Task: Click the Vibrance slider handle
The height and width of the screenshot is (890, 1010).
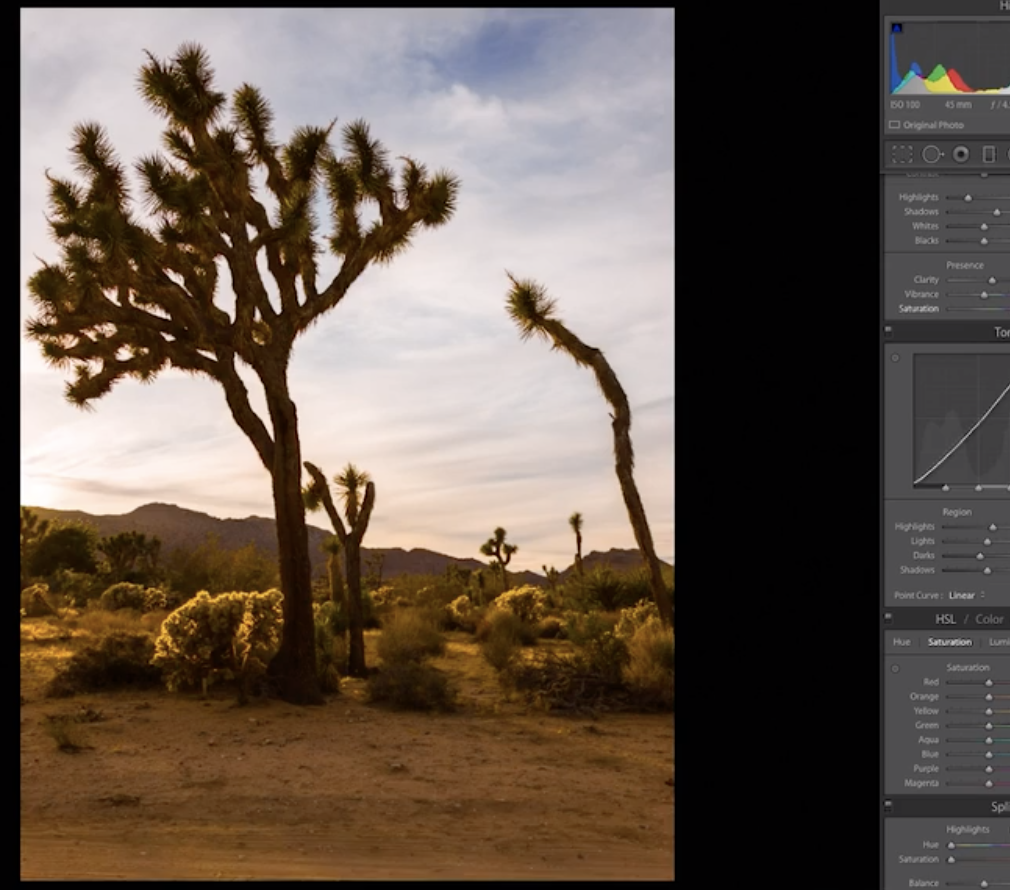Action: tap(984, 294)
